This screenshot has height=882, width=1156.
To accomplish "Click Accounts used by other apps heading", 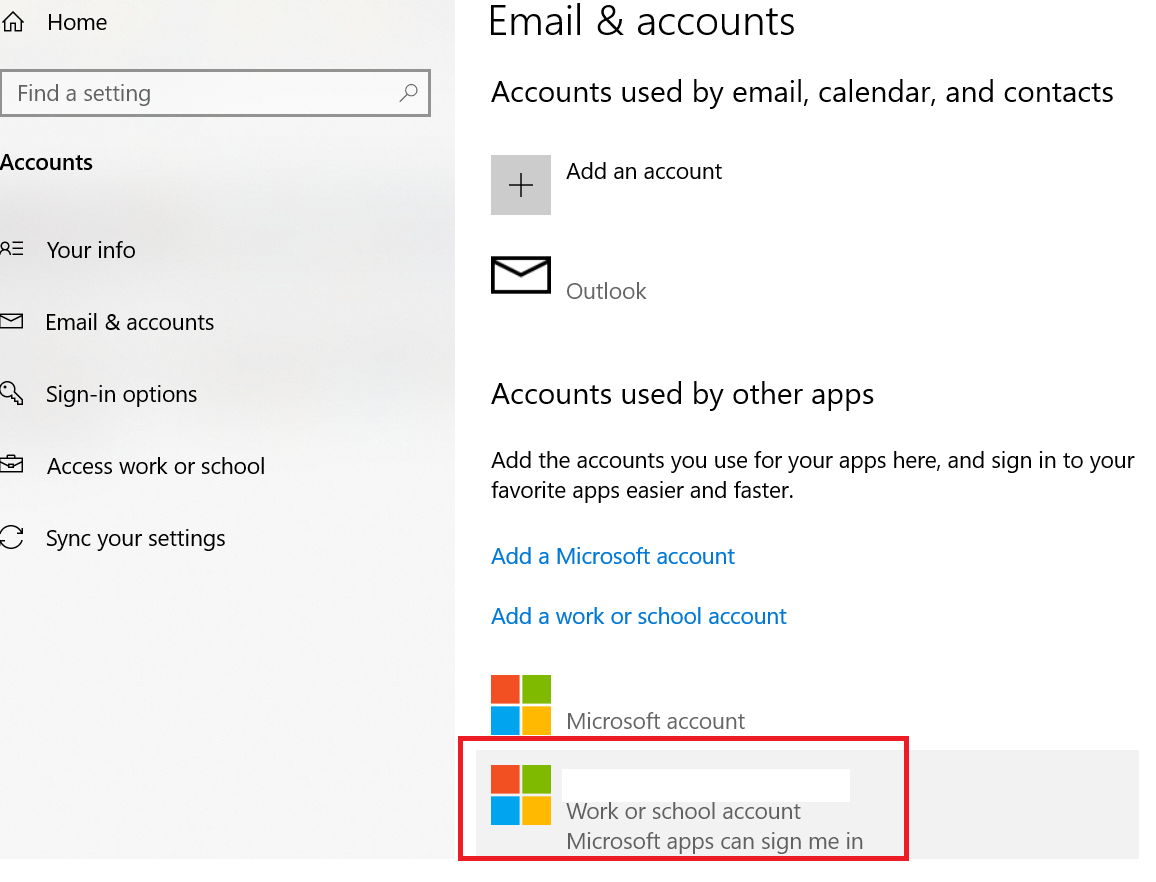I will (683, 395).
